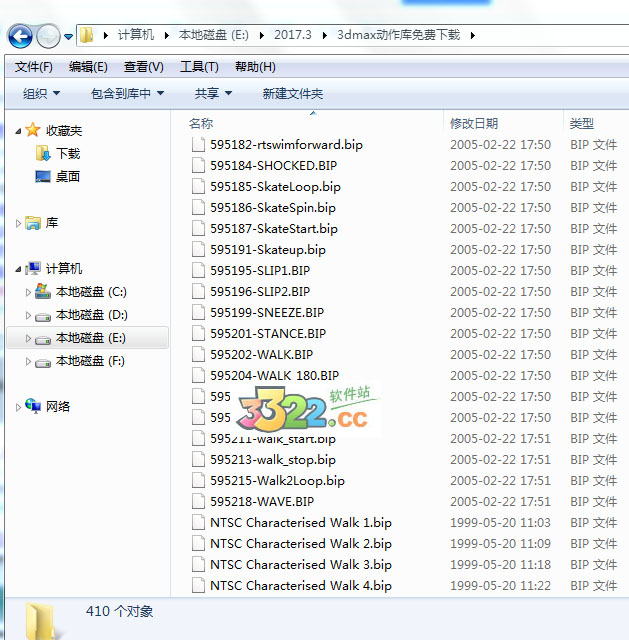Expand the 本地磁盘 (F:) tree node
Screen dimensions: 629x640
[x=28, y=361]
